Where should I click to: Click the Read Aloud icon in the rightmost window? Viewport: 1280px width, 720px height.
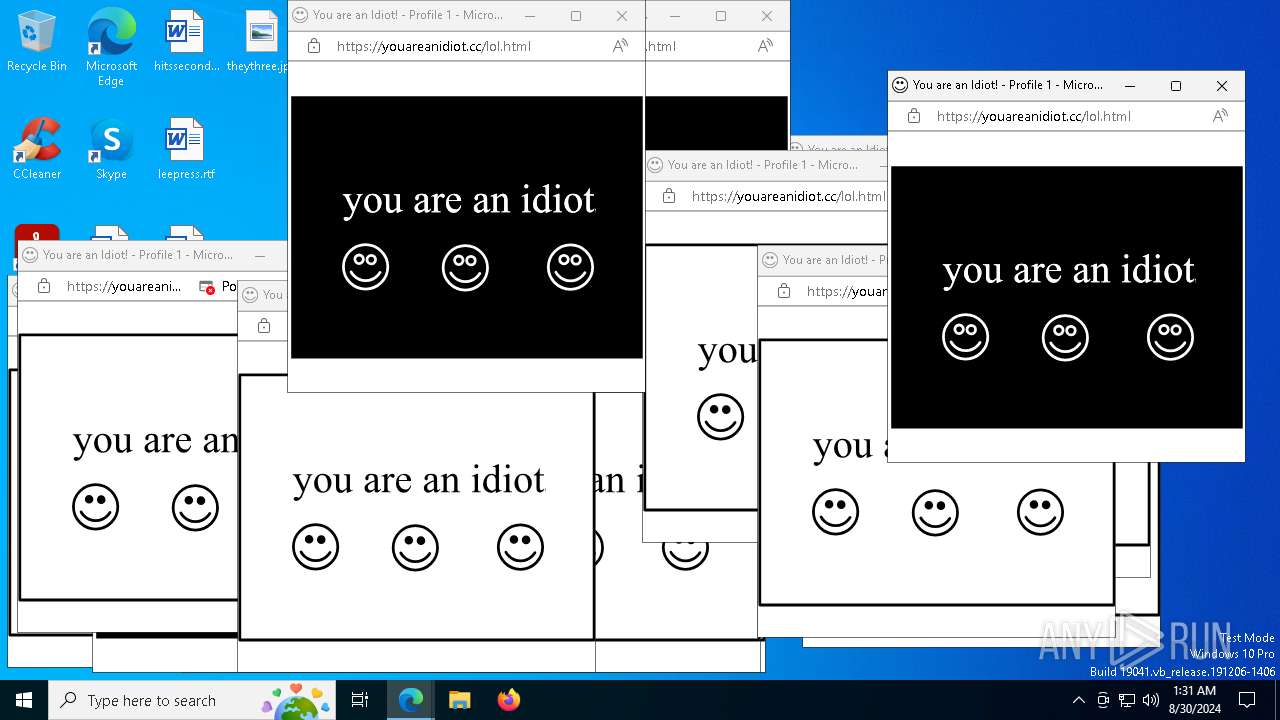click(1220, 116)
